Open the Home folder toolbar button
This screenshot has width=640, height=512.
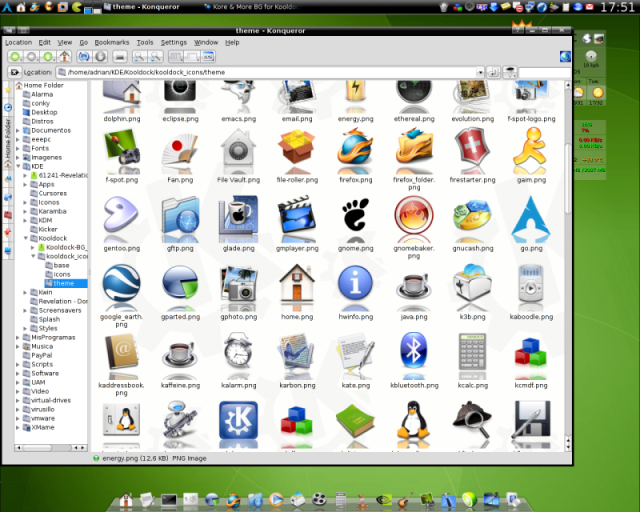click(x=64, y=56)
